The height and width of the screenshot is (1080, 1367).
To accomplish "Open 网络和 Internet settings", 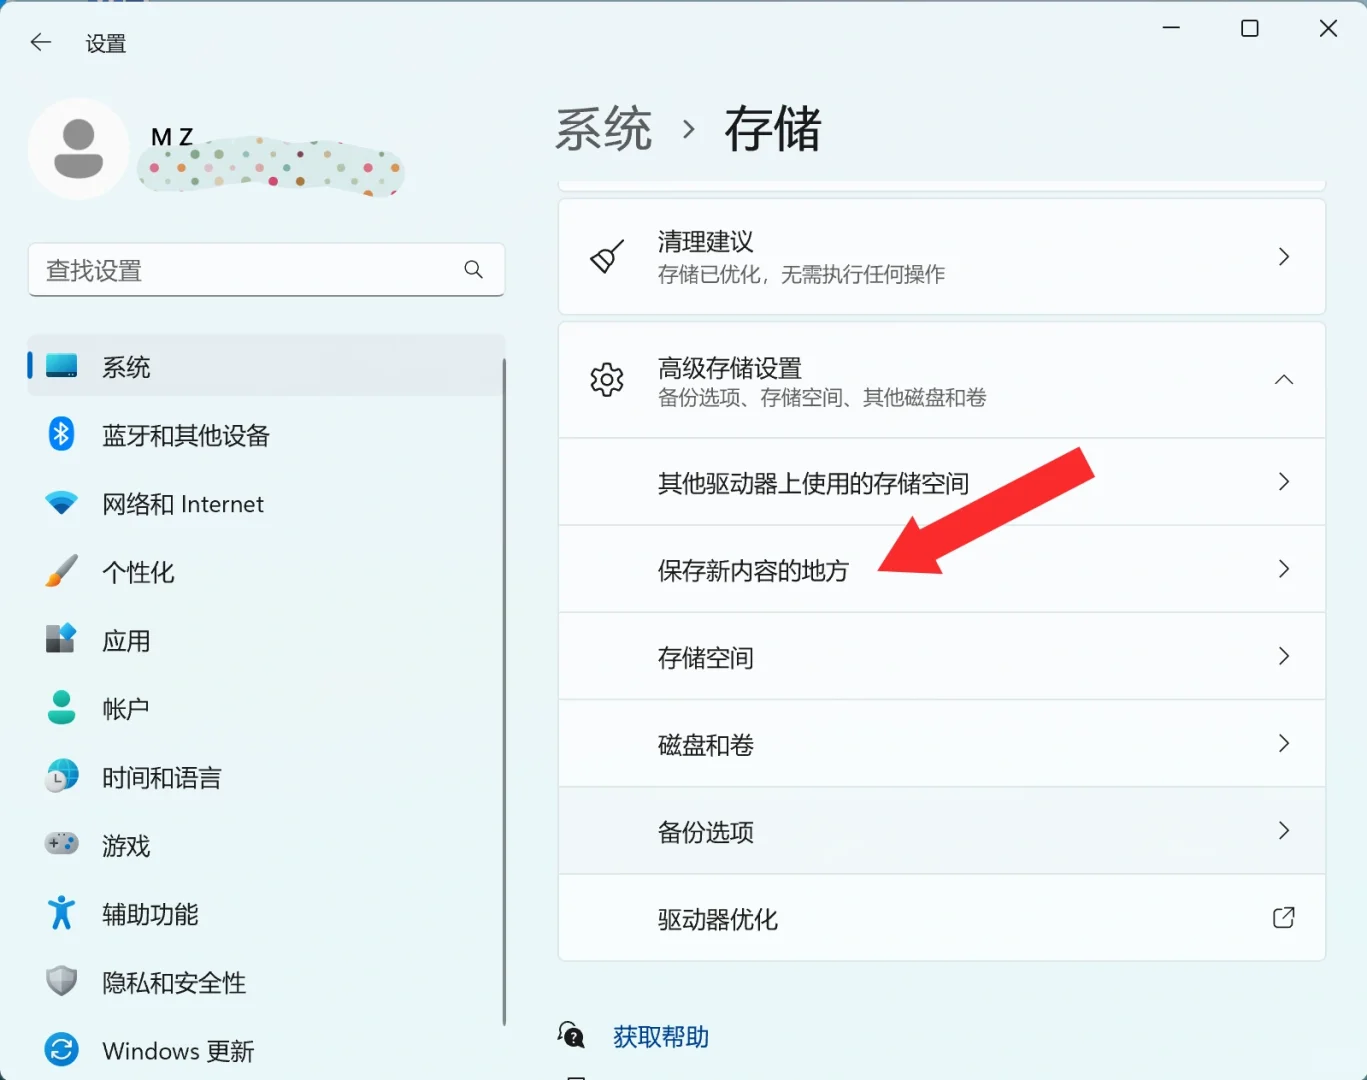I will 266,503.
